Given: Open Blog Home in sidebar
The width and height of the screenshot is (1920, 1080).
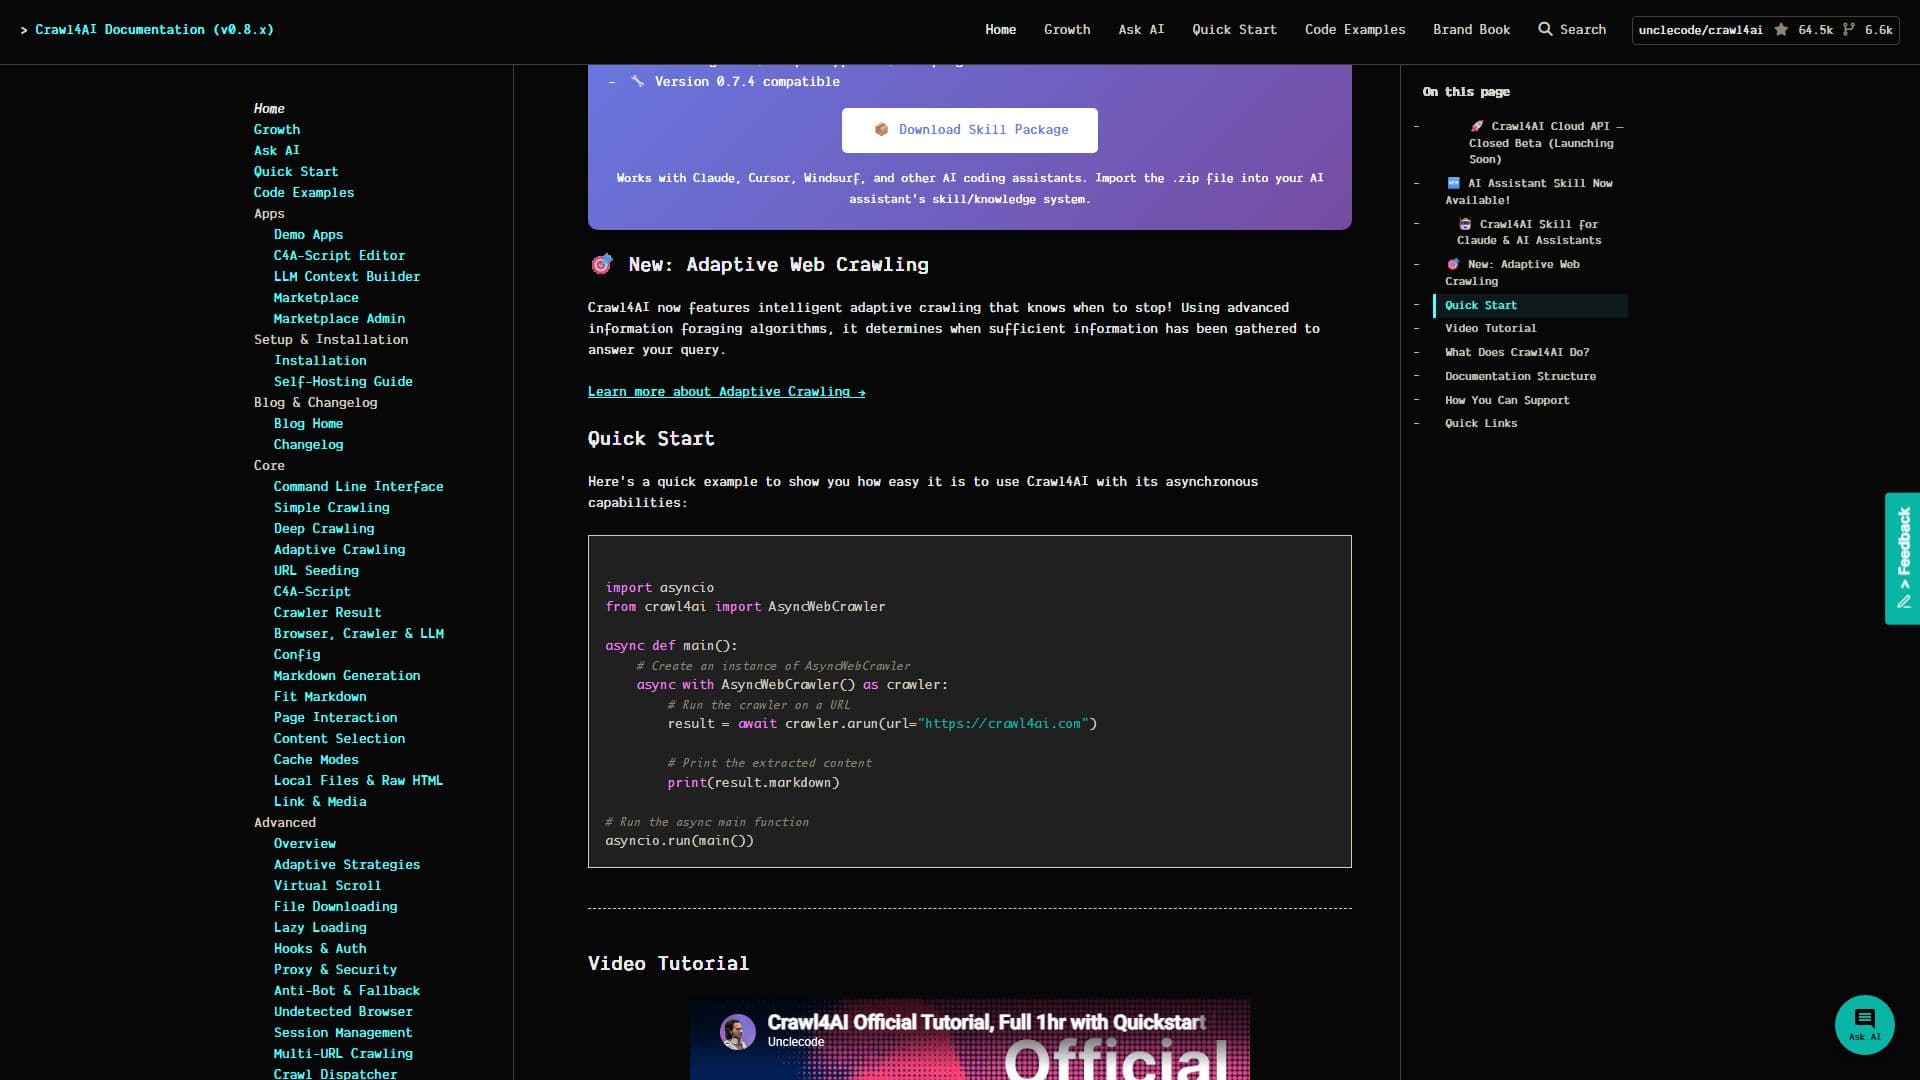Looking at the screenshot, I should click(x=308, y=423).
